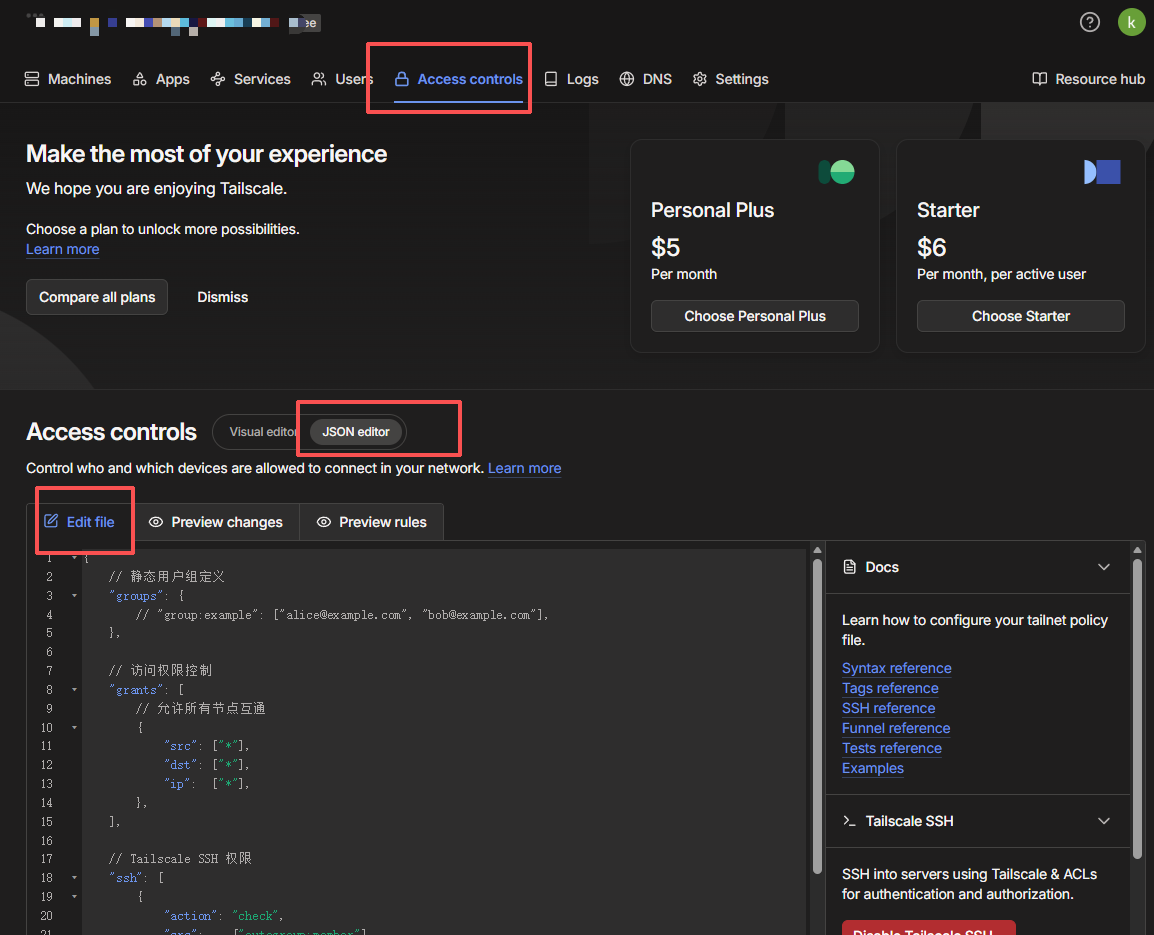Open the Resource hub link
This screenshot has height=935, width=1154.
1088,79
